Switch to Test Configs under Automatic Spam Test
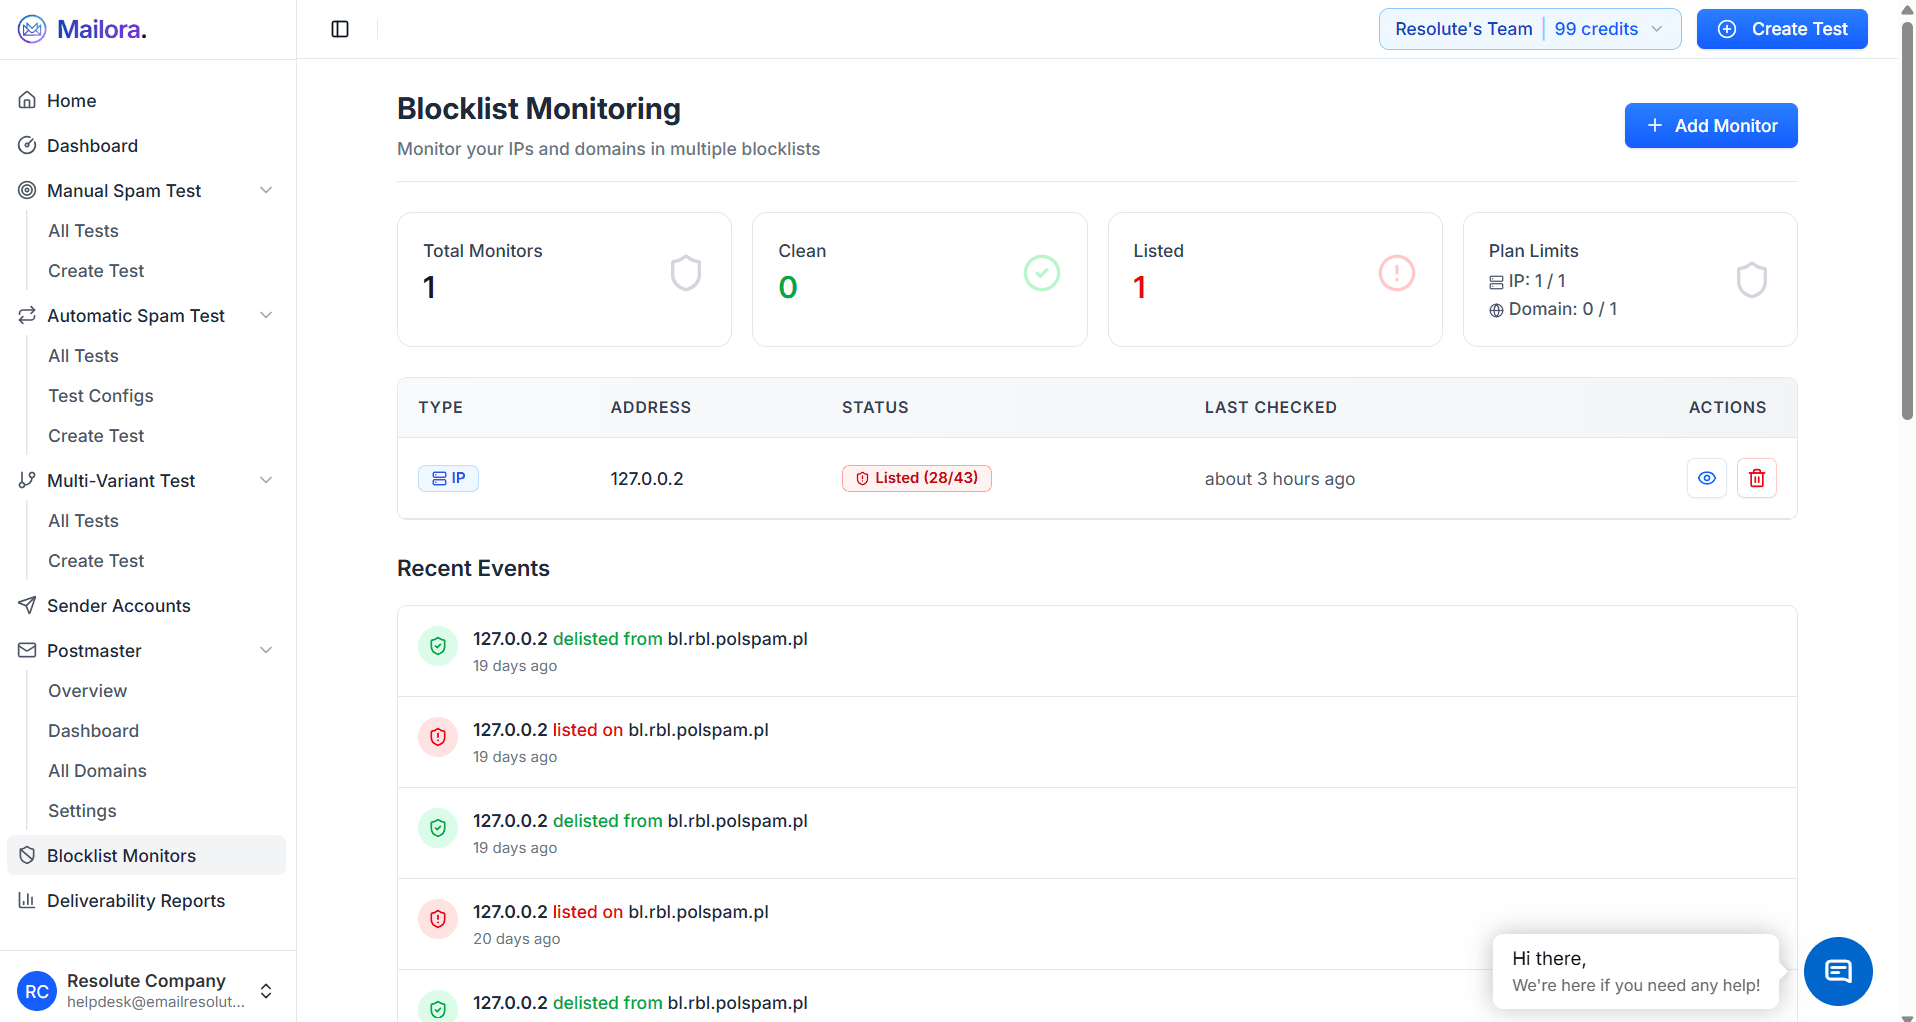Image resolution: width=1916 pixels, height=1022 pixels. pos(100,395)
